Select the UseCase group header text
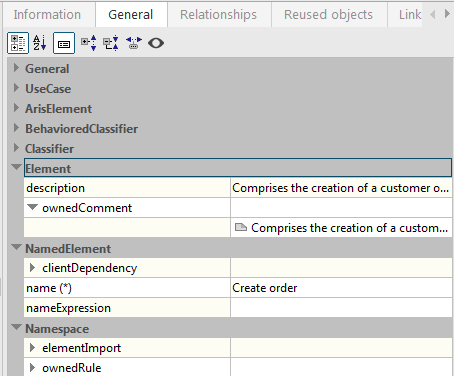The image size is (454, 376). pyautogui.click(x=48, y=89)
